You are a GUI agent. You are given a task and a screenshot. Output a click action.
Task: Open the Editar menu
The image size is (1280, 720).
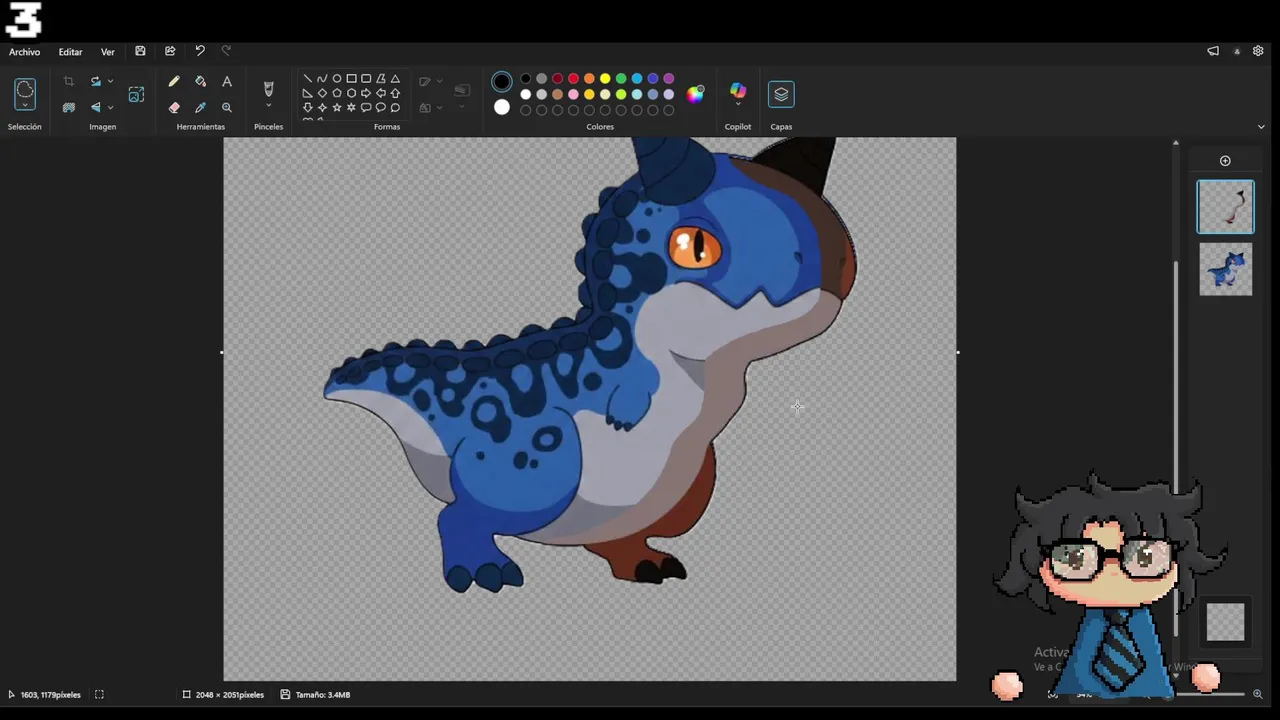(70, 52)
